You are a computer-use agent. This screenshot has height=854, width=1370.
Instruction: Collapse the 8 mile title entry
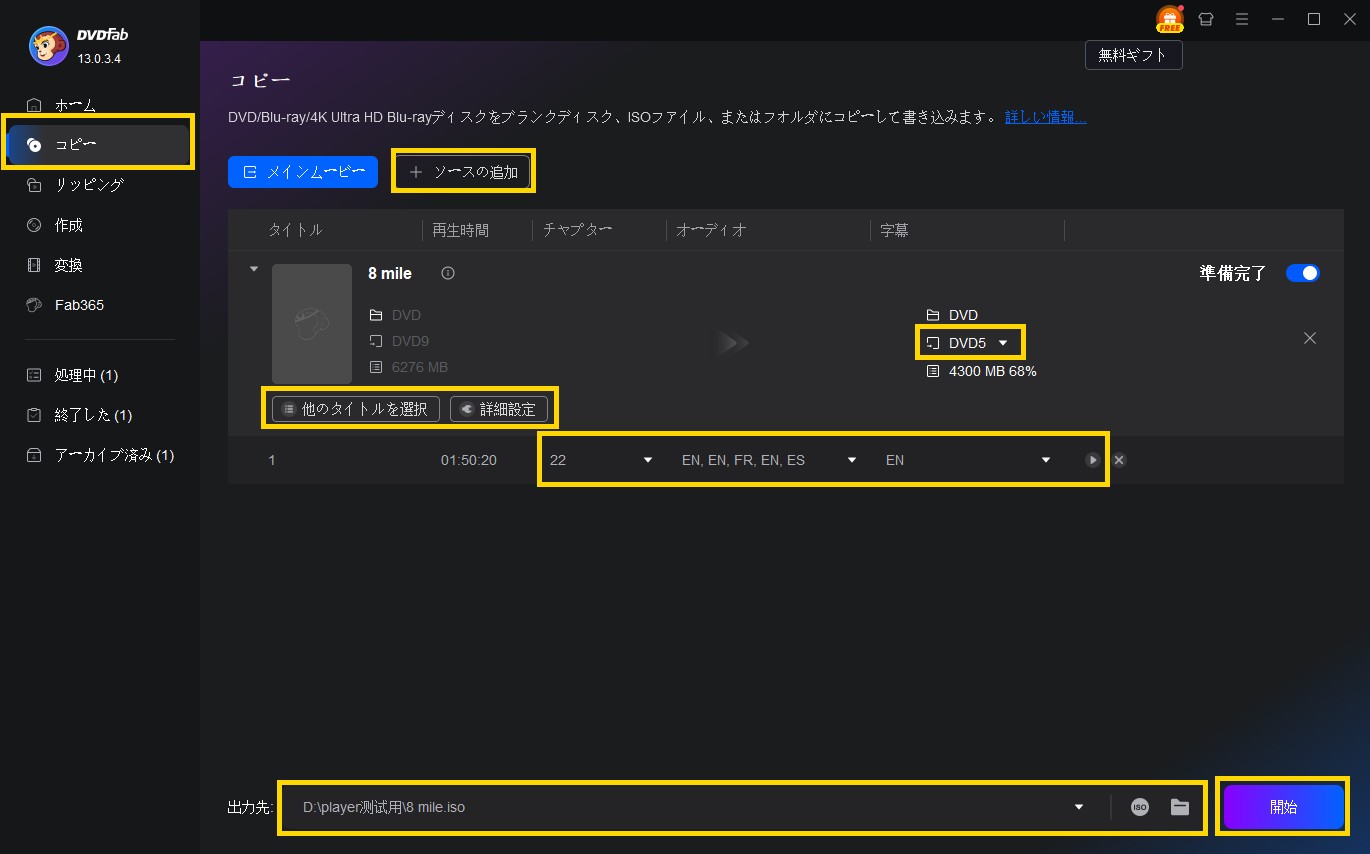coord(253,269)
